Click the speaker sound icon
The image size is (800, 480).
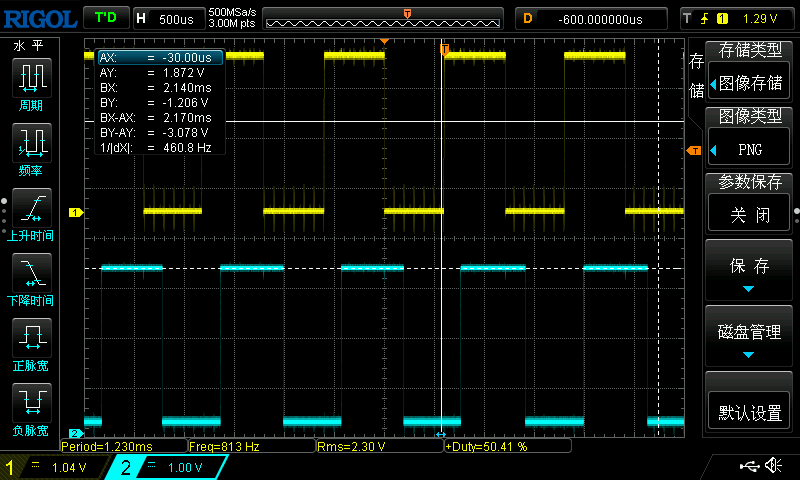773,465
